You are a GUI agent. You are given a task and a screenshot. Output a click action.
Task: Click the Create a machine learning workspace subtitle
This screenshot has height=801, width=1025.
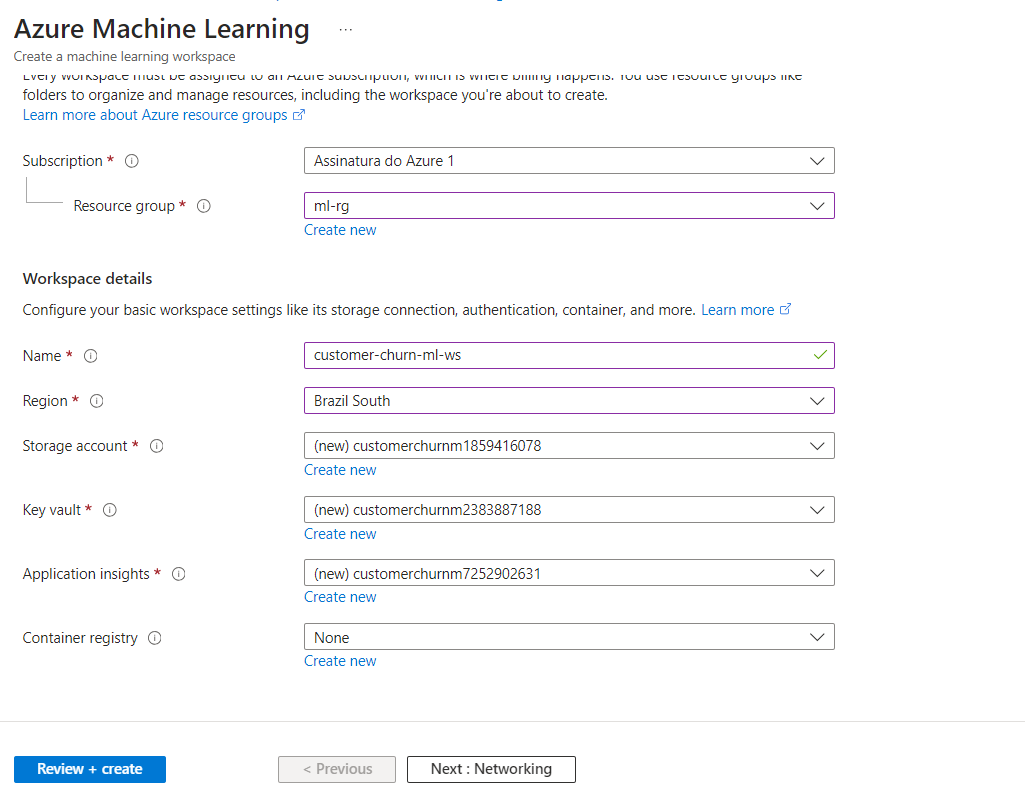point(125,57)
